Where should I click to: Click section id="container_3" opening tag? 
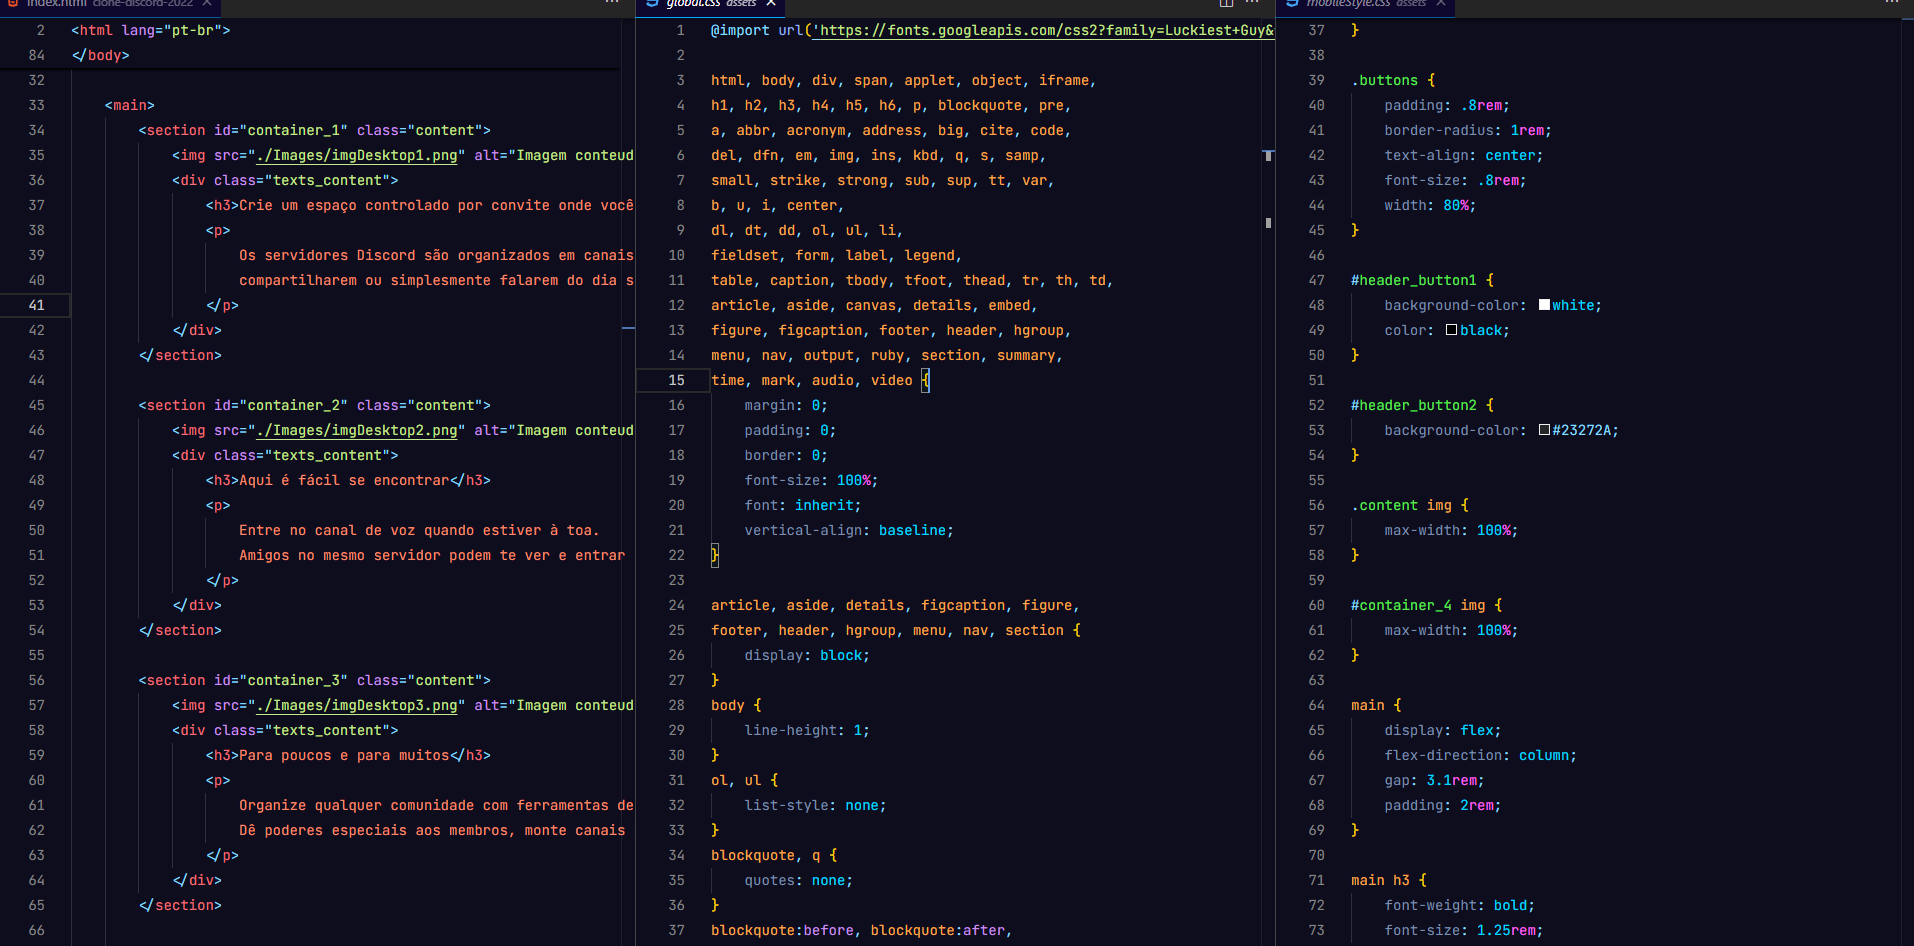click(315, 680)
